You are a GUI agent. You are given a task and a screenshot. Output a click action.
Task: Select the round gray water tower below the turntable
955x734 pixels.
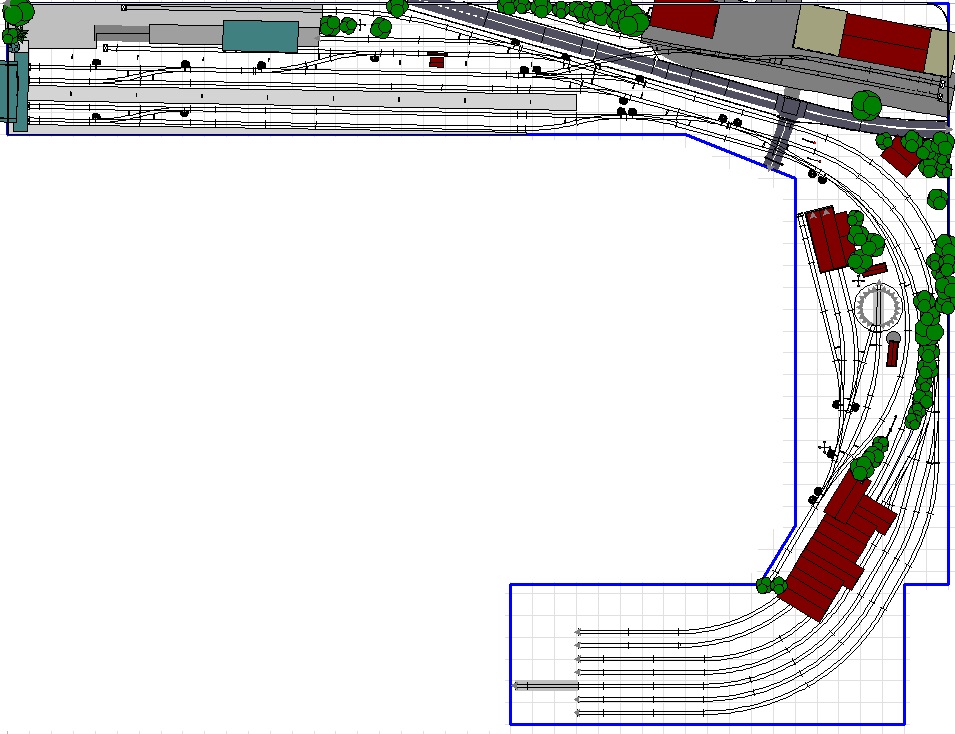(x=893, y=339)
